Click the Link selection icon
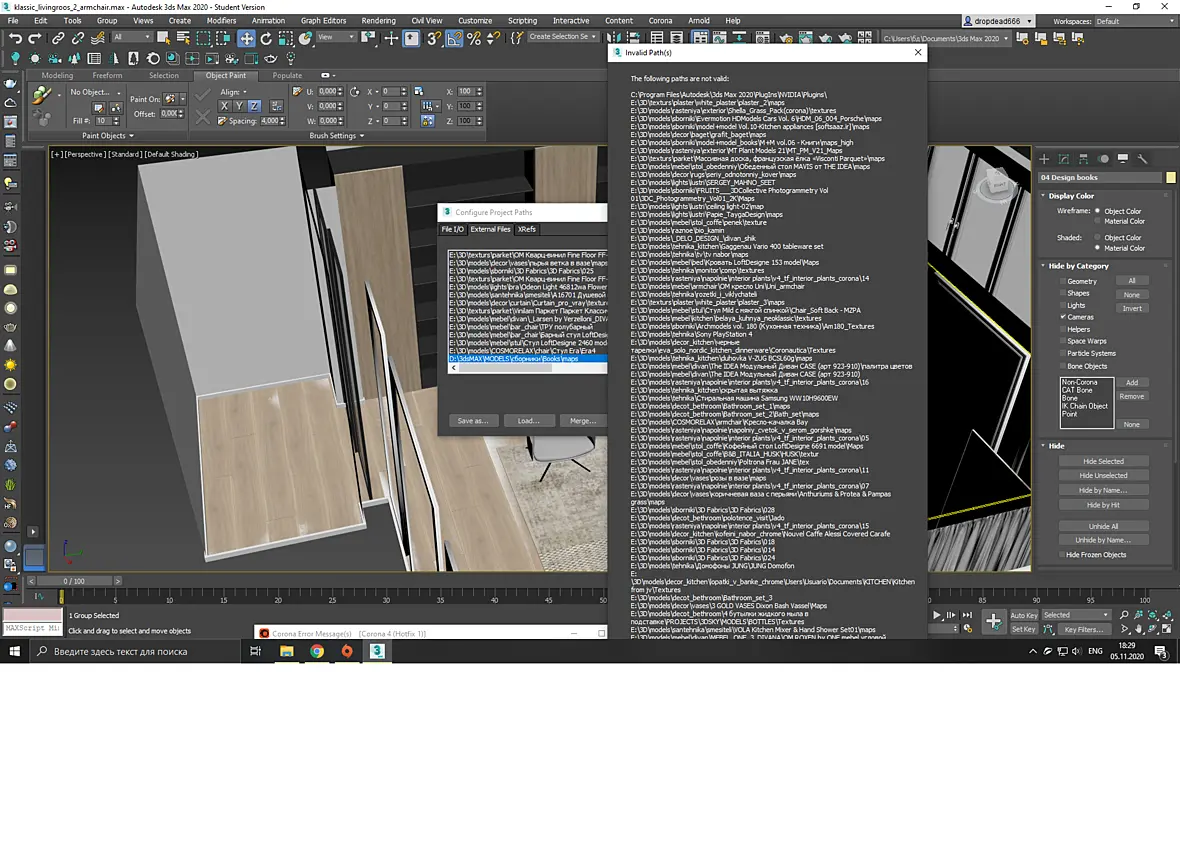The height and width of the screenshot is (841, 1180). point(58,38)
